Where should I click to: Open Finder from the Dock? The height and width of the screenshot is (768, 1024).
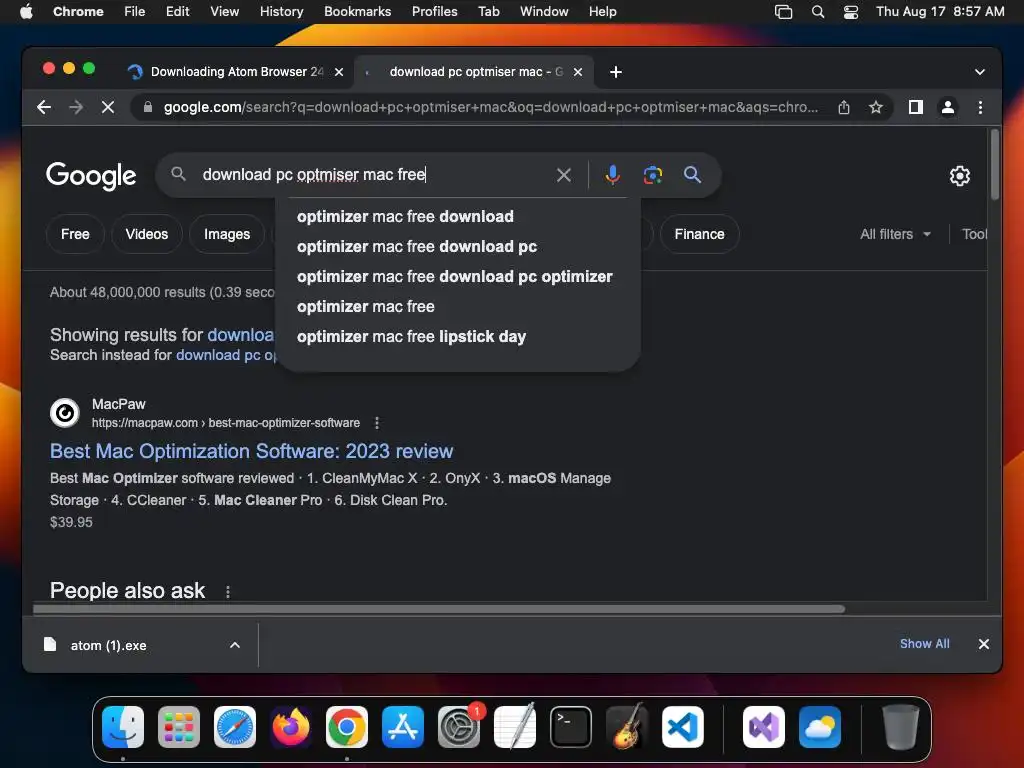pos(123,727)
